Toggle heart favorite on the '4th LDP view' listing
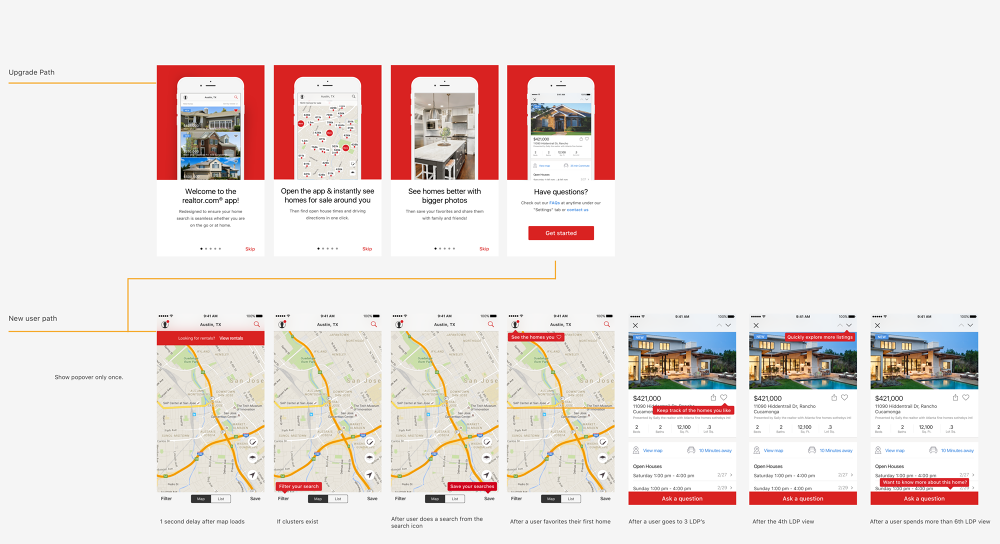This screenshot has height=544, width=1000. (844, 397)
